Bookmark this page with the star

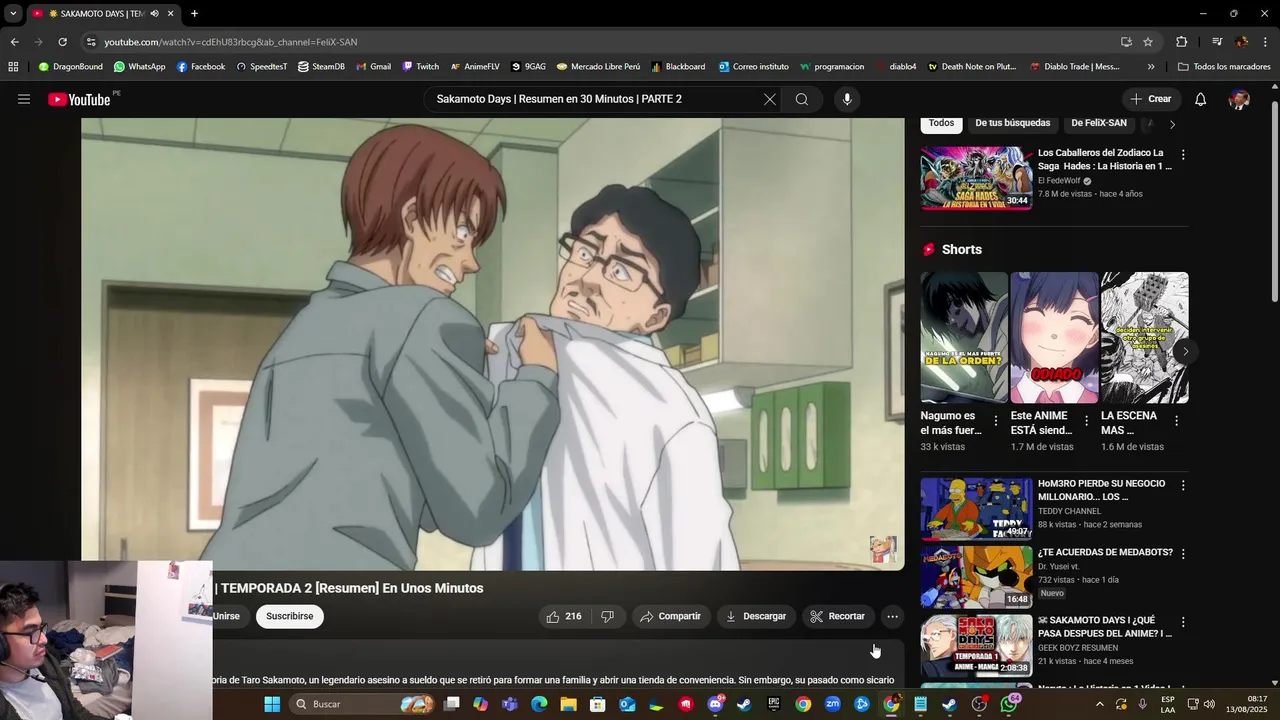pos(1148,42)
